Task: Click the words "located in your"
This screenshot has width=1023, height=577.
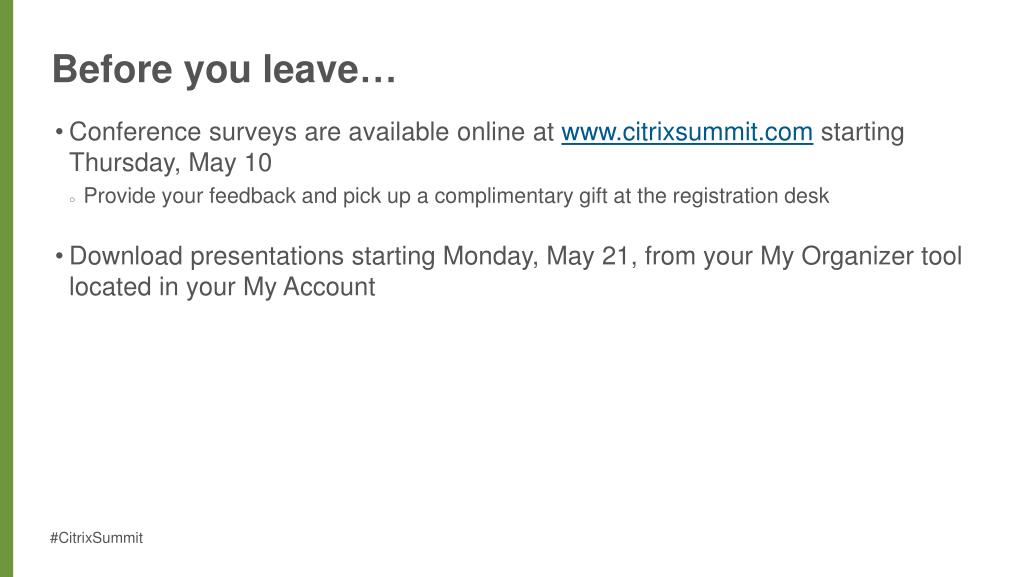Action: pos(152,287)
